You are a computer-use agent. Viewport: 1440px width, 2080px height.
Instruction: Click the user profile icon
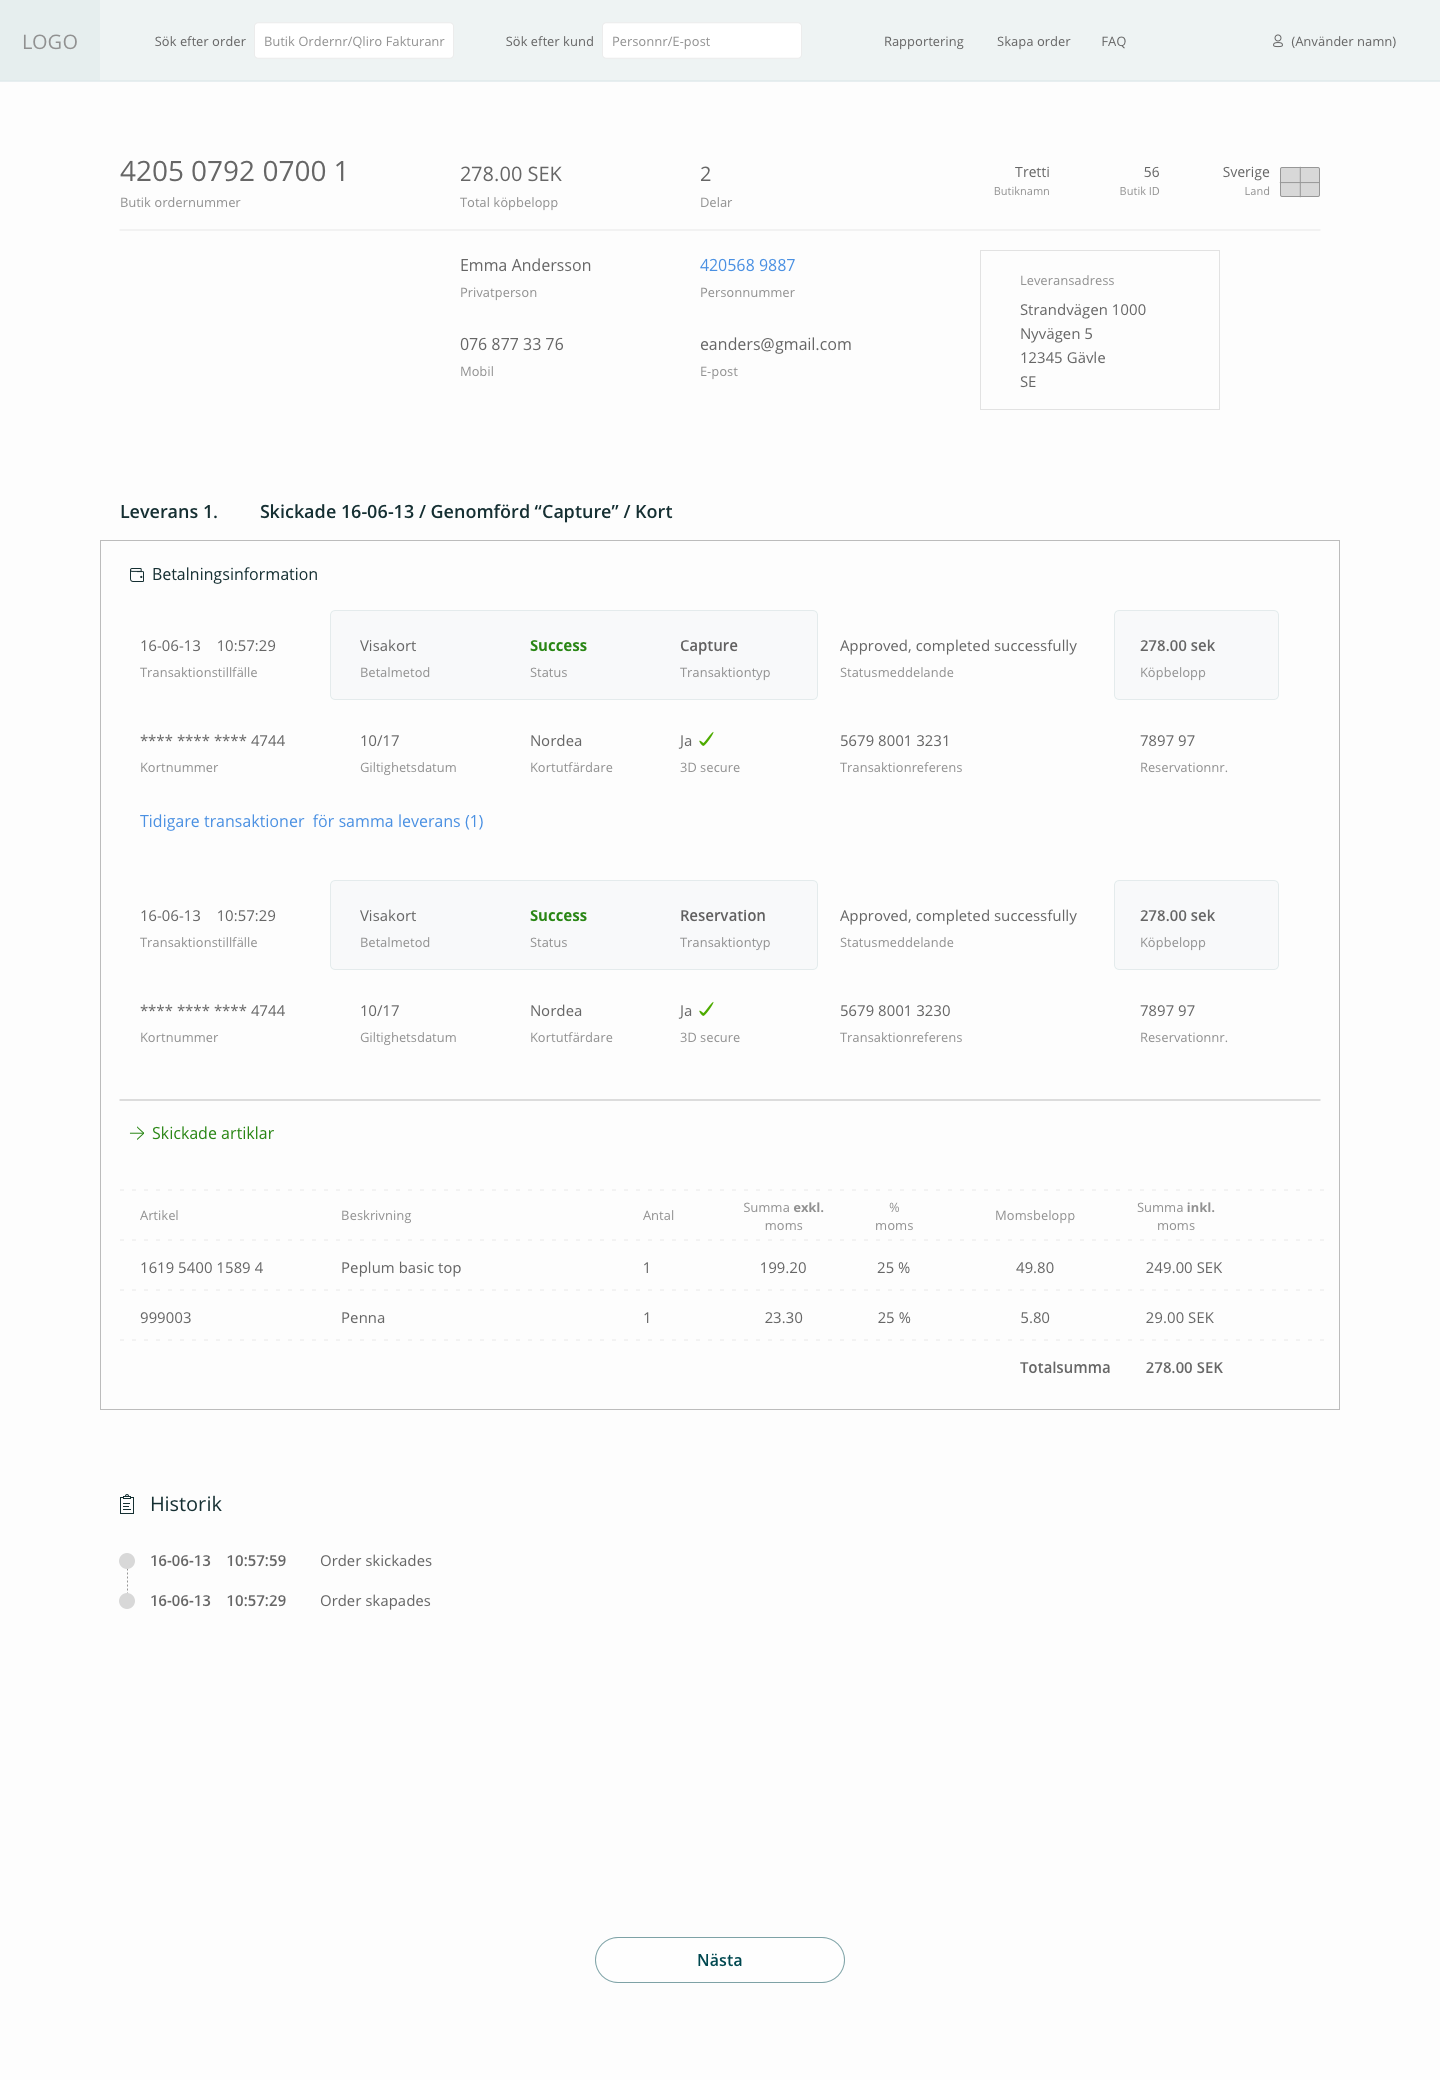pyautogui.click(x=1277, y=42)
